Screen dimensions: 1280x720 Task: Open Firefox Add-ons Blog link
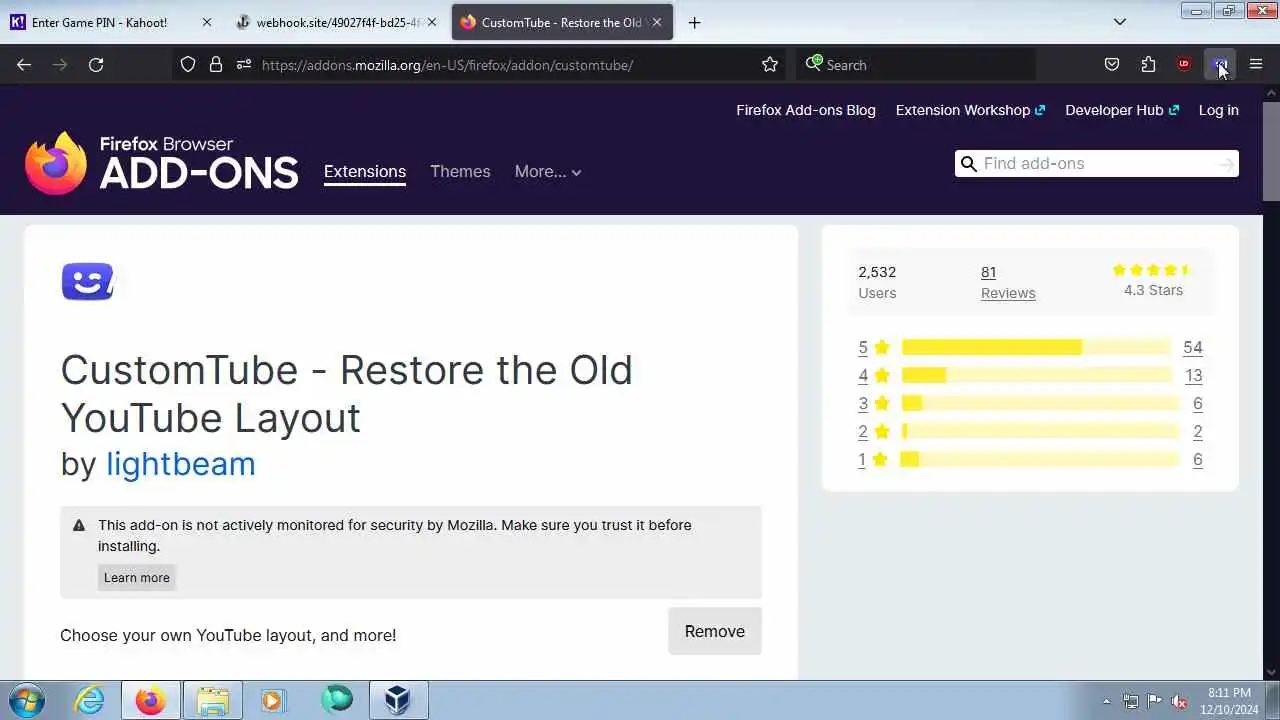click(806, 110)
